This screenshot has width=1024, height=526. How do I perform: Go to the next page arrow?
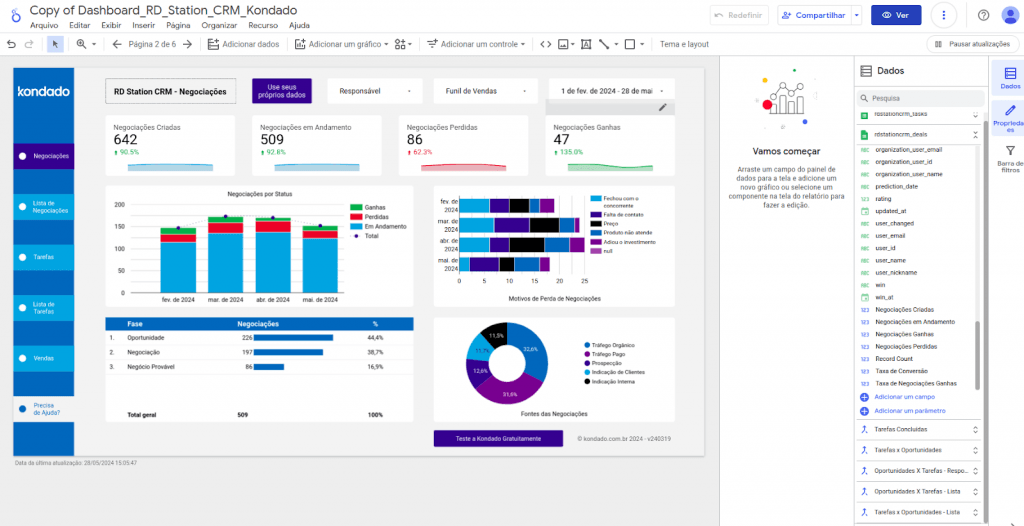click(x=187, y=44)
